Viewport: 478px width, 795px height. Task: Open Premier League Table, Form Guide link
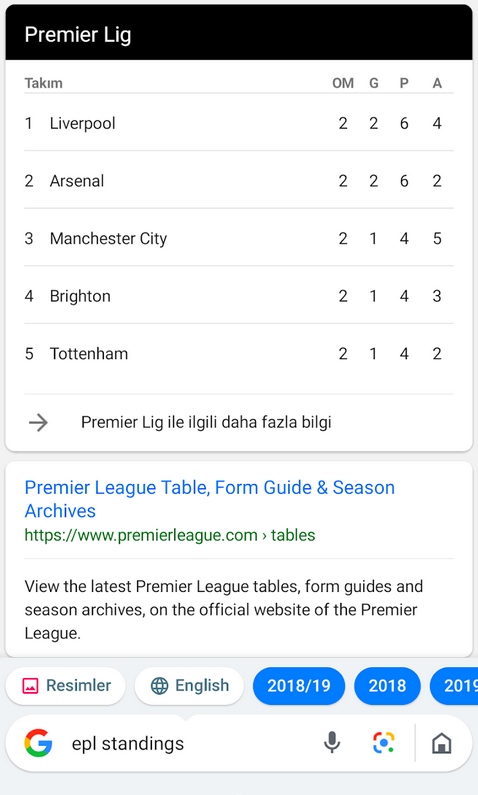pyautogui.click(x=210, y=499)
